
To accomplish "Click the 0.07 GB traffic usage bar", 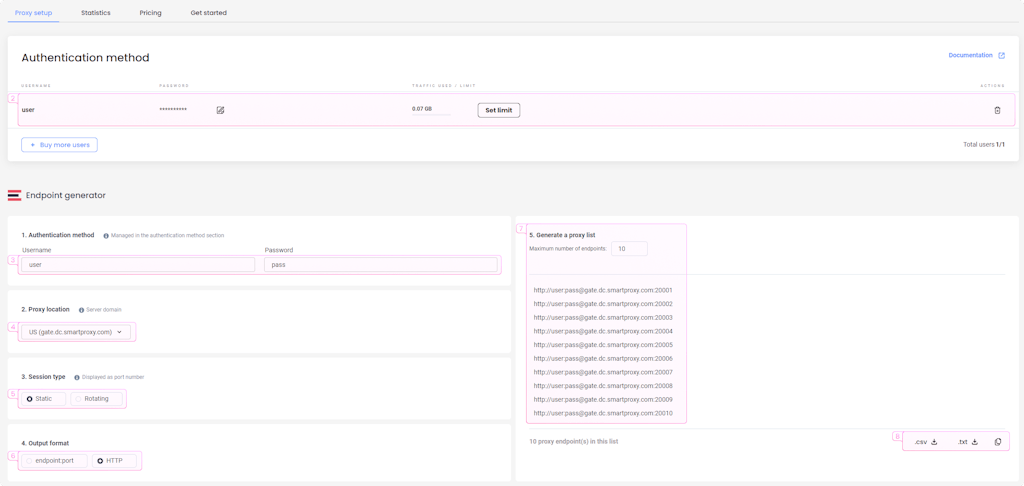I will [x=431, y=114].
